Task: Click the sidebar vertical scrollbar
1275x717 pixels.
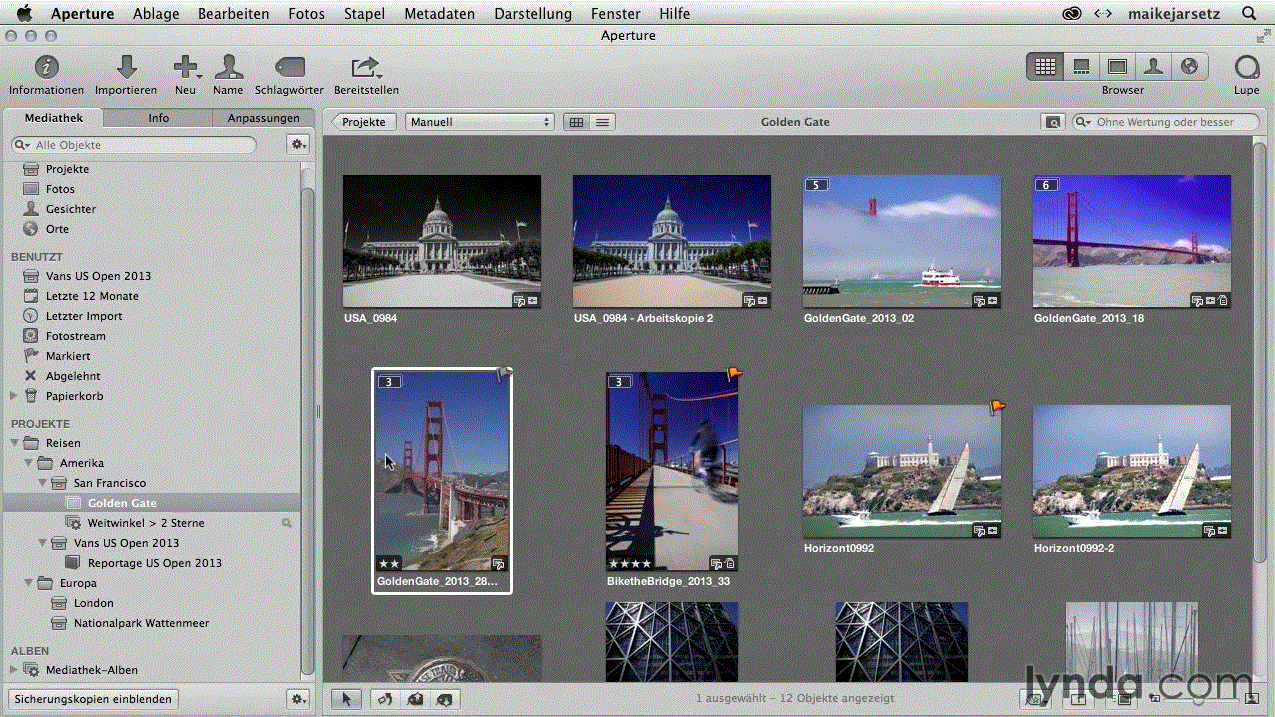Action: tap(308, 430)
